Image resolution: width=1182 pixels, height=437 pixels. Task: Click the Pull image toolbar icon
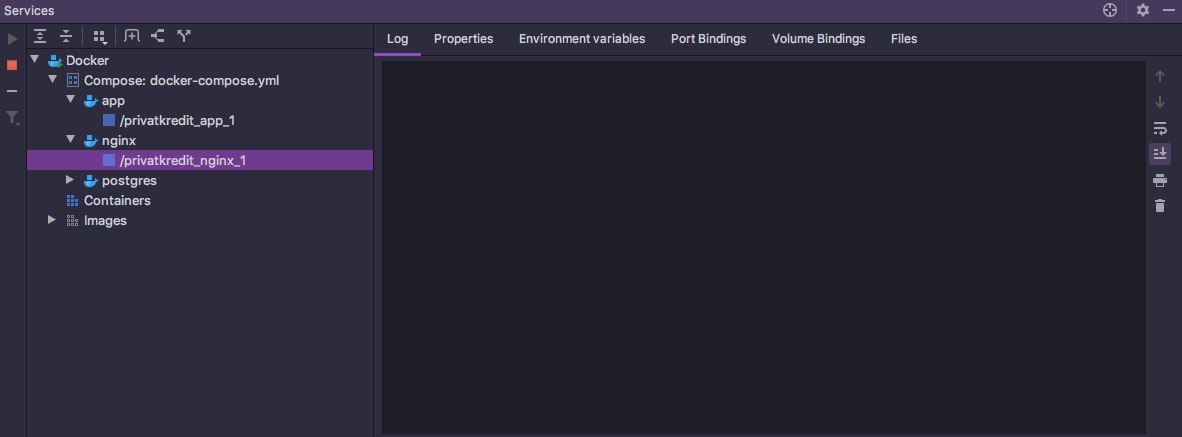click(x=158, y=35)
